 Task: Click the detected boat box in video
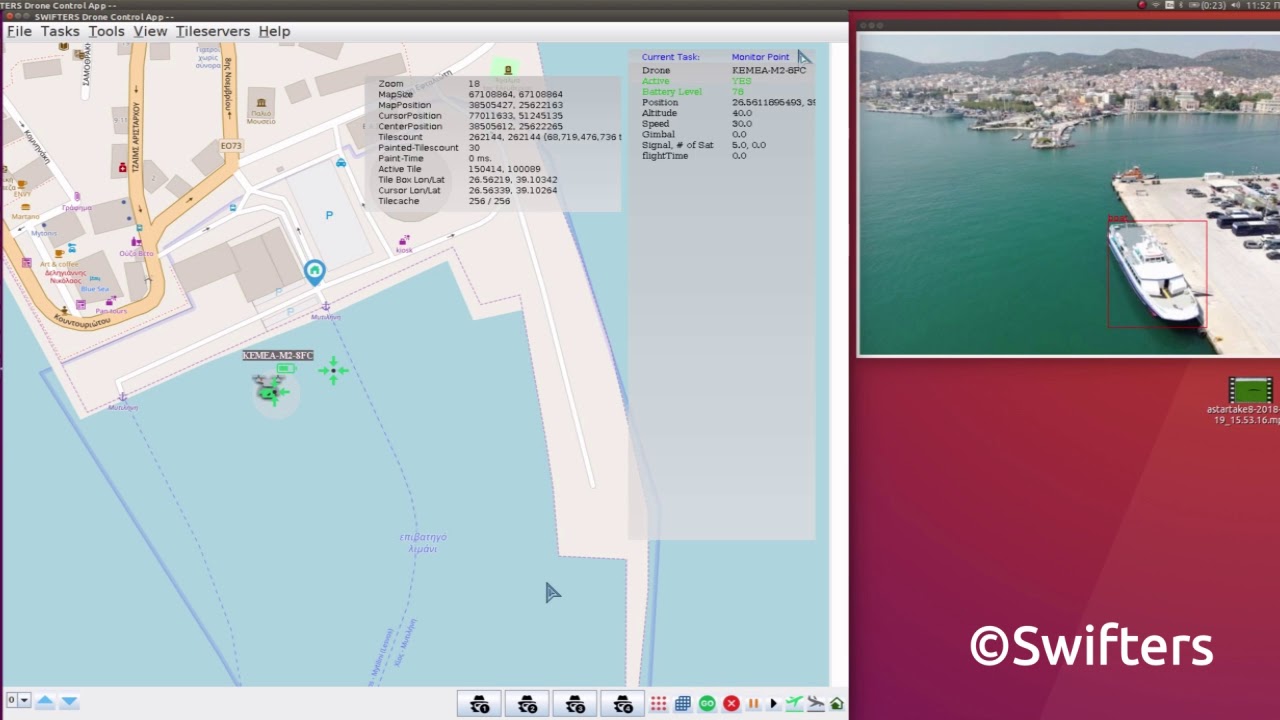tap(1156, 274)
